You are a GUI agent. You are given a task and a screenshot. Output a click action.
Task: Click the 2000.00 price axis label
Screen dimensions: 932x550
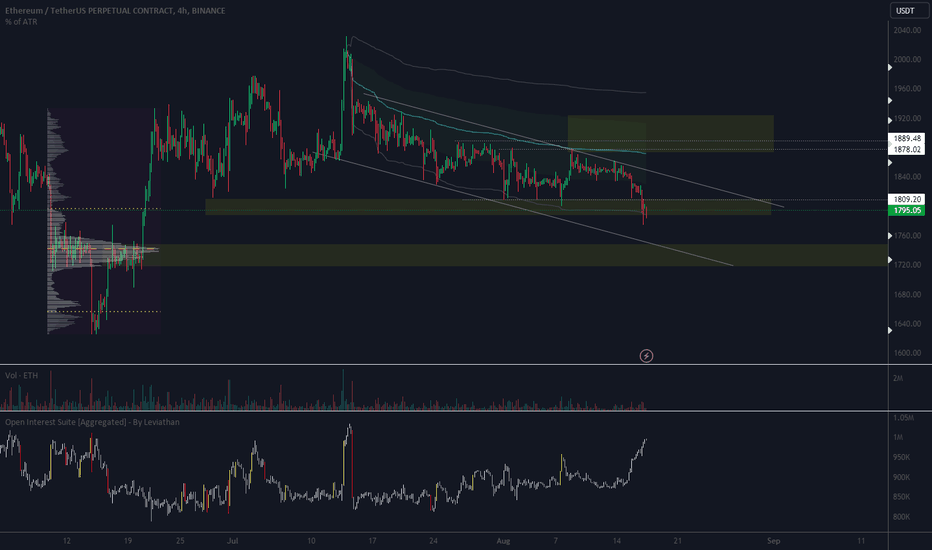point(907,59)
